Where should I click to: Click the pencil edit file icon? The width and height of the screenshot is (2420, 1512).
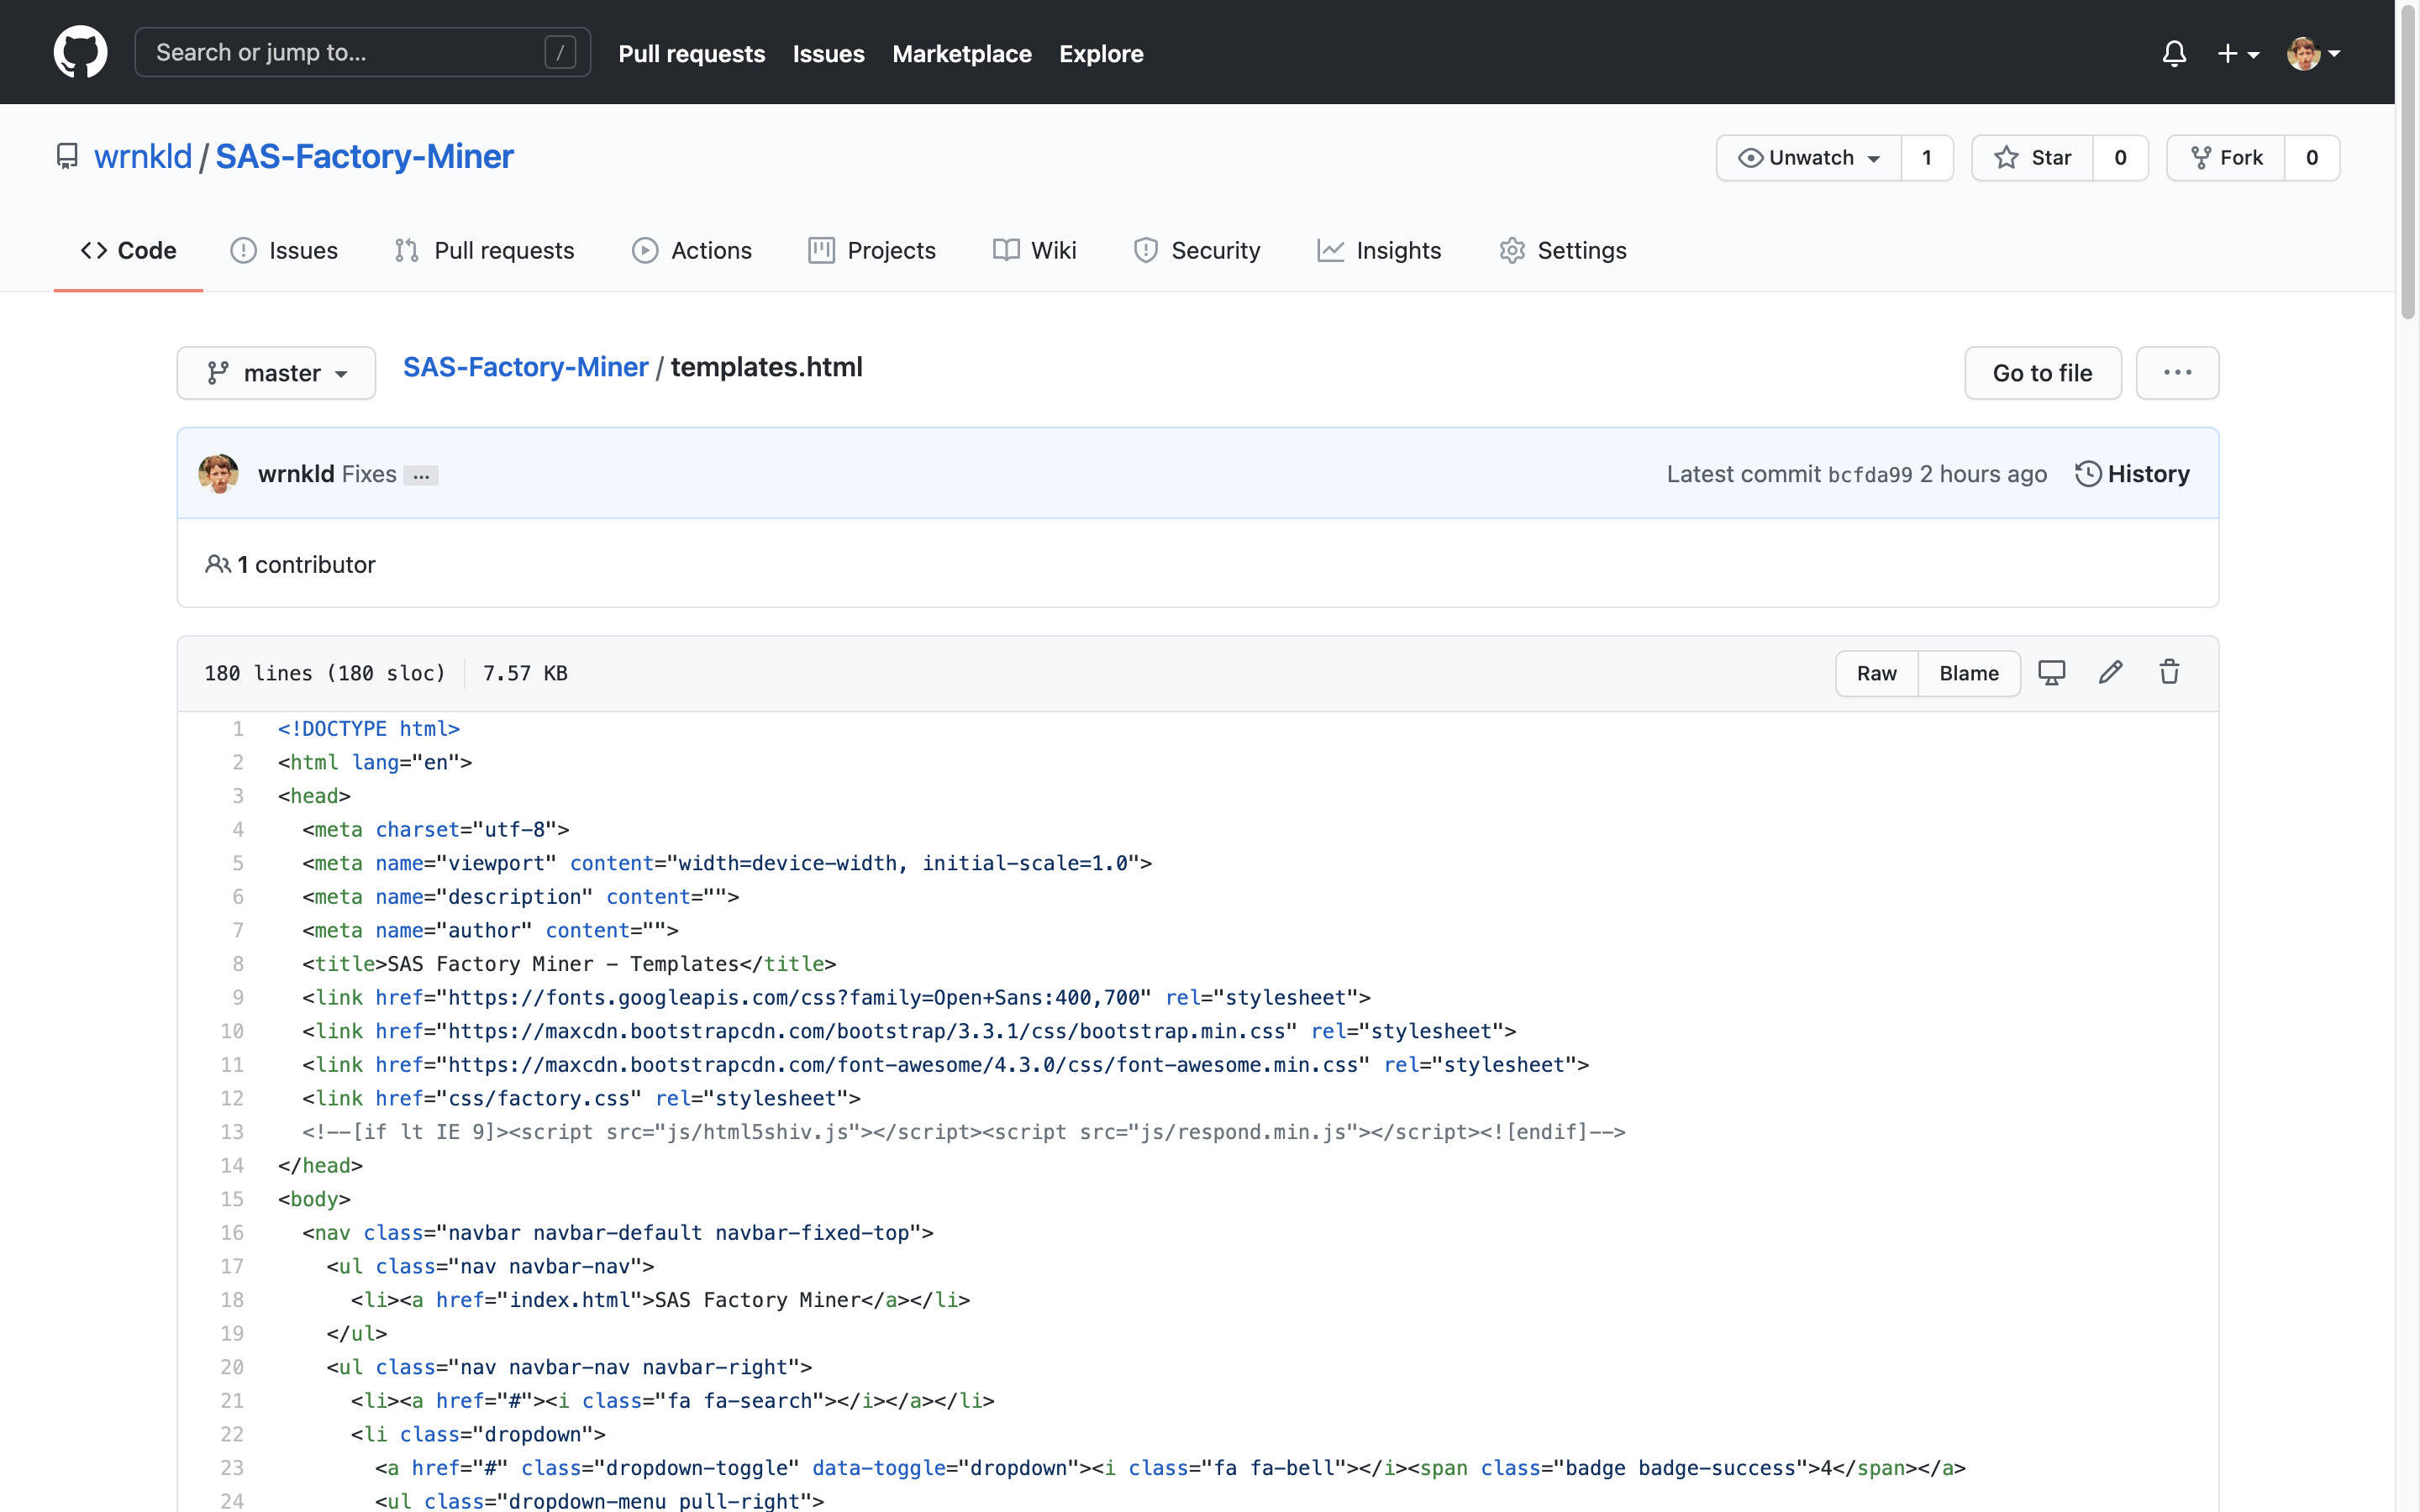coord(2110,673)
